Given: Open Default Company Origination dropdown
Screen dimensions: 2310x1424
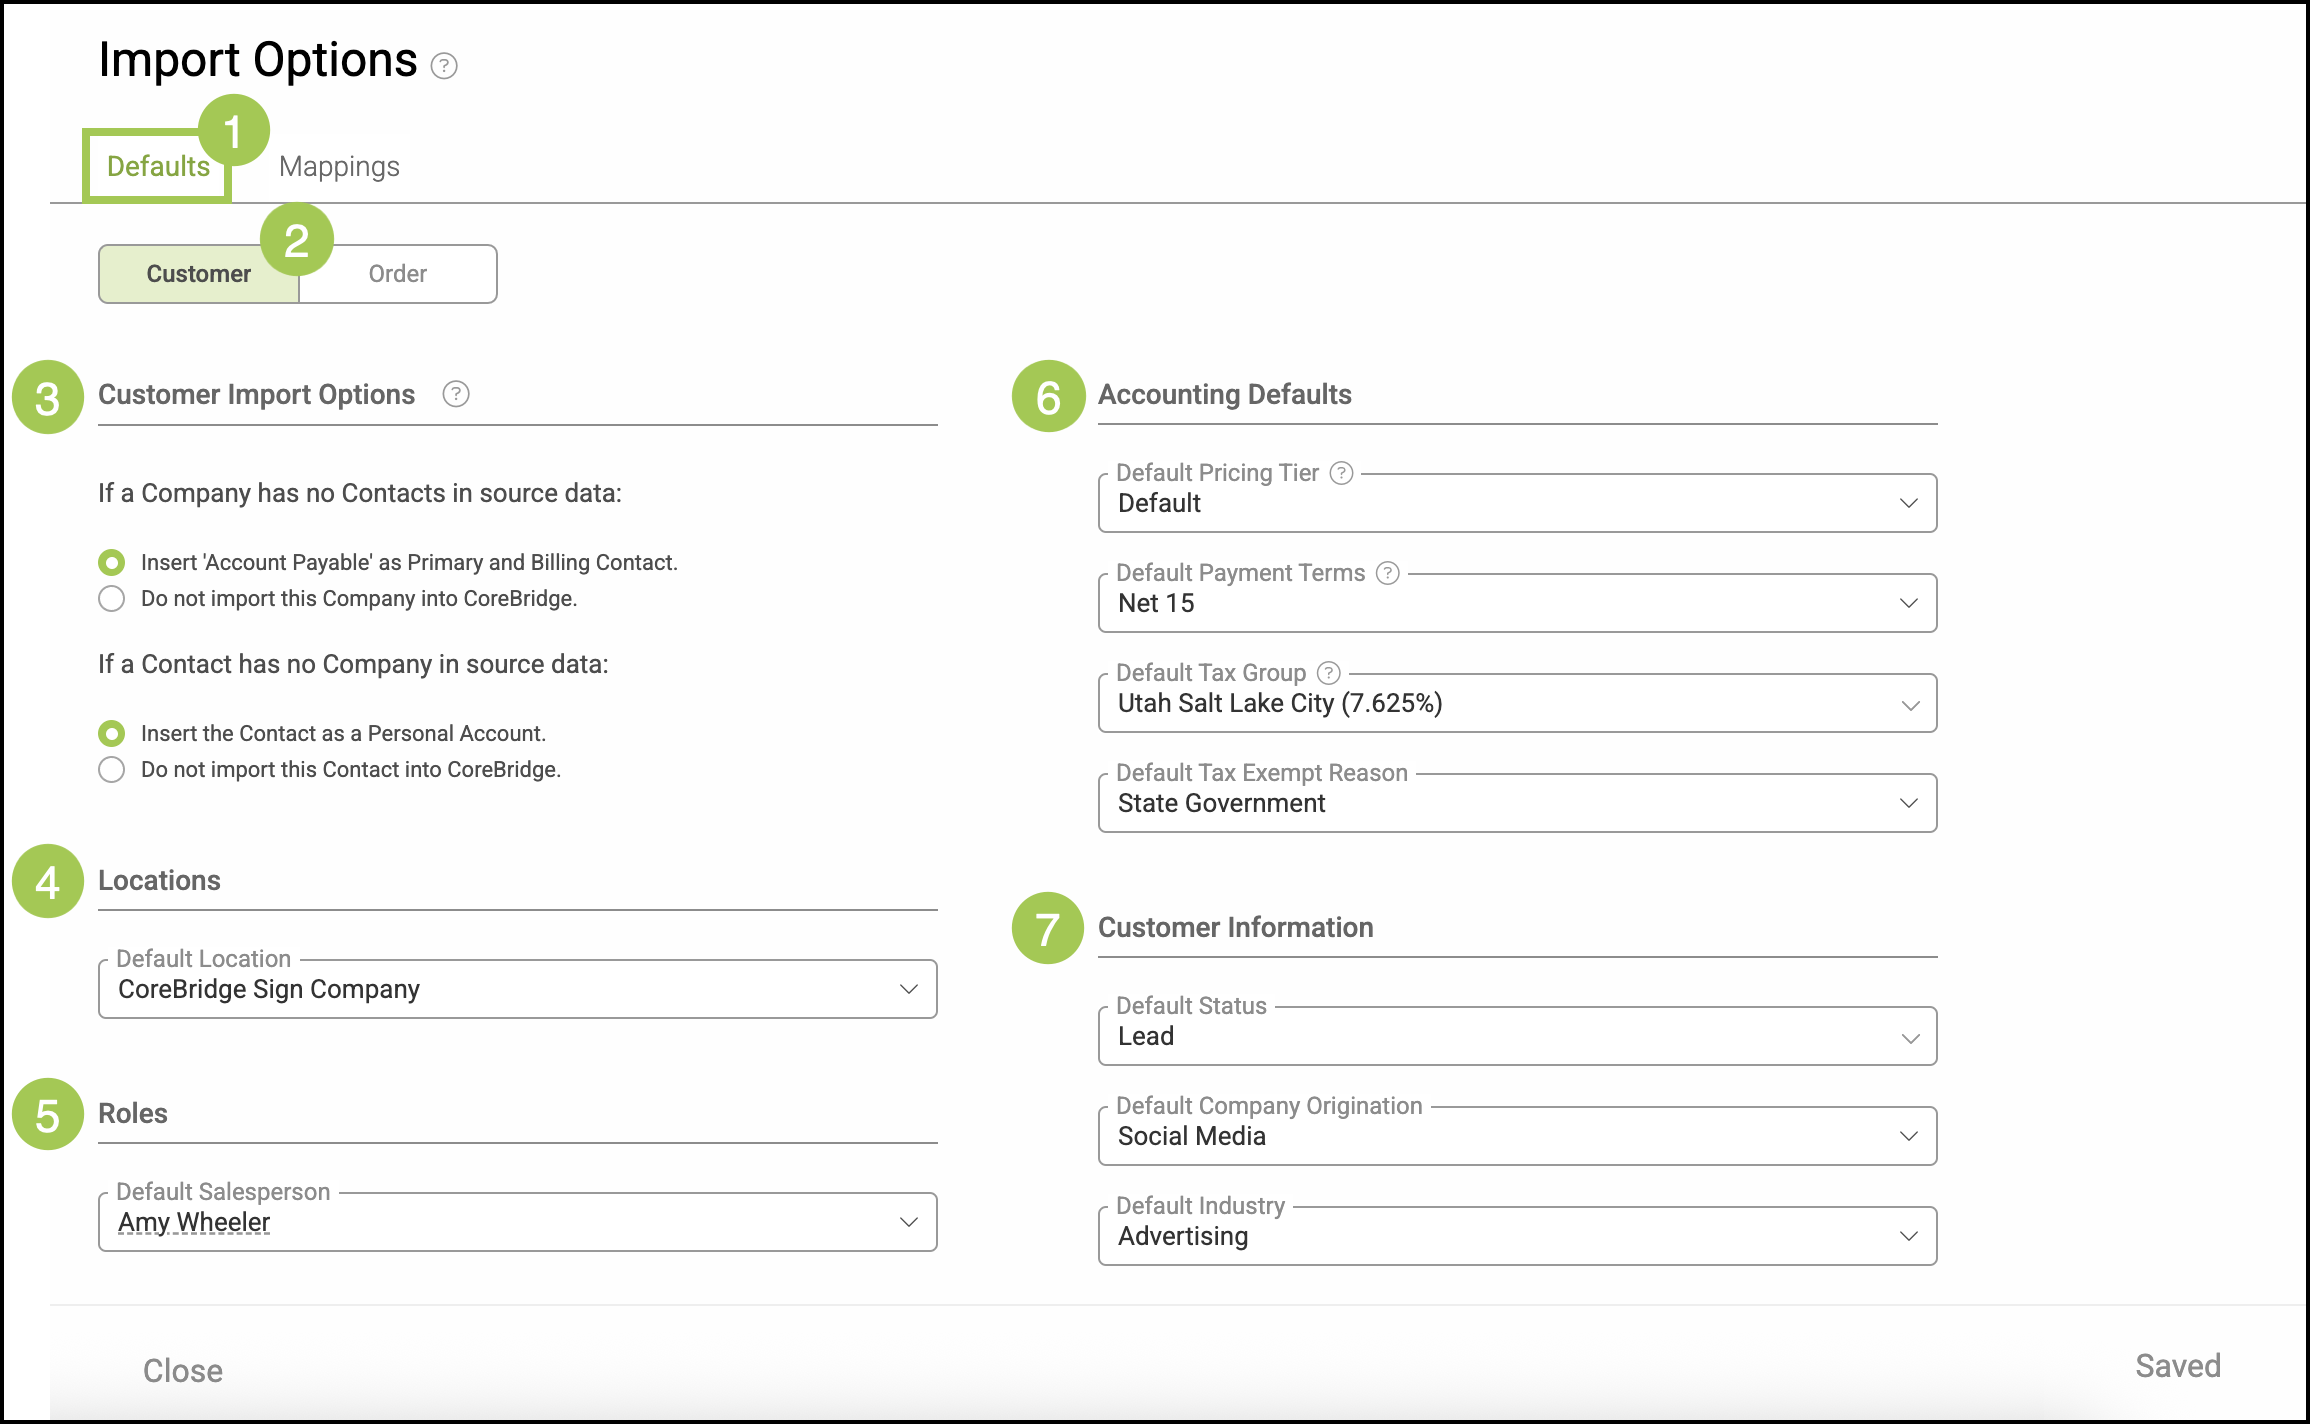Looking at the screenshot, I should point(1516,1136).
